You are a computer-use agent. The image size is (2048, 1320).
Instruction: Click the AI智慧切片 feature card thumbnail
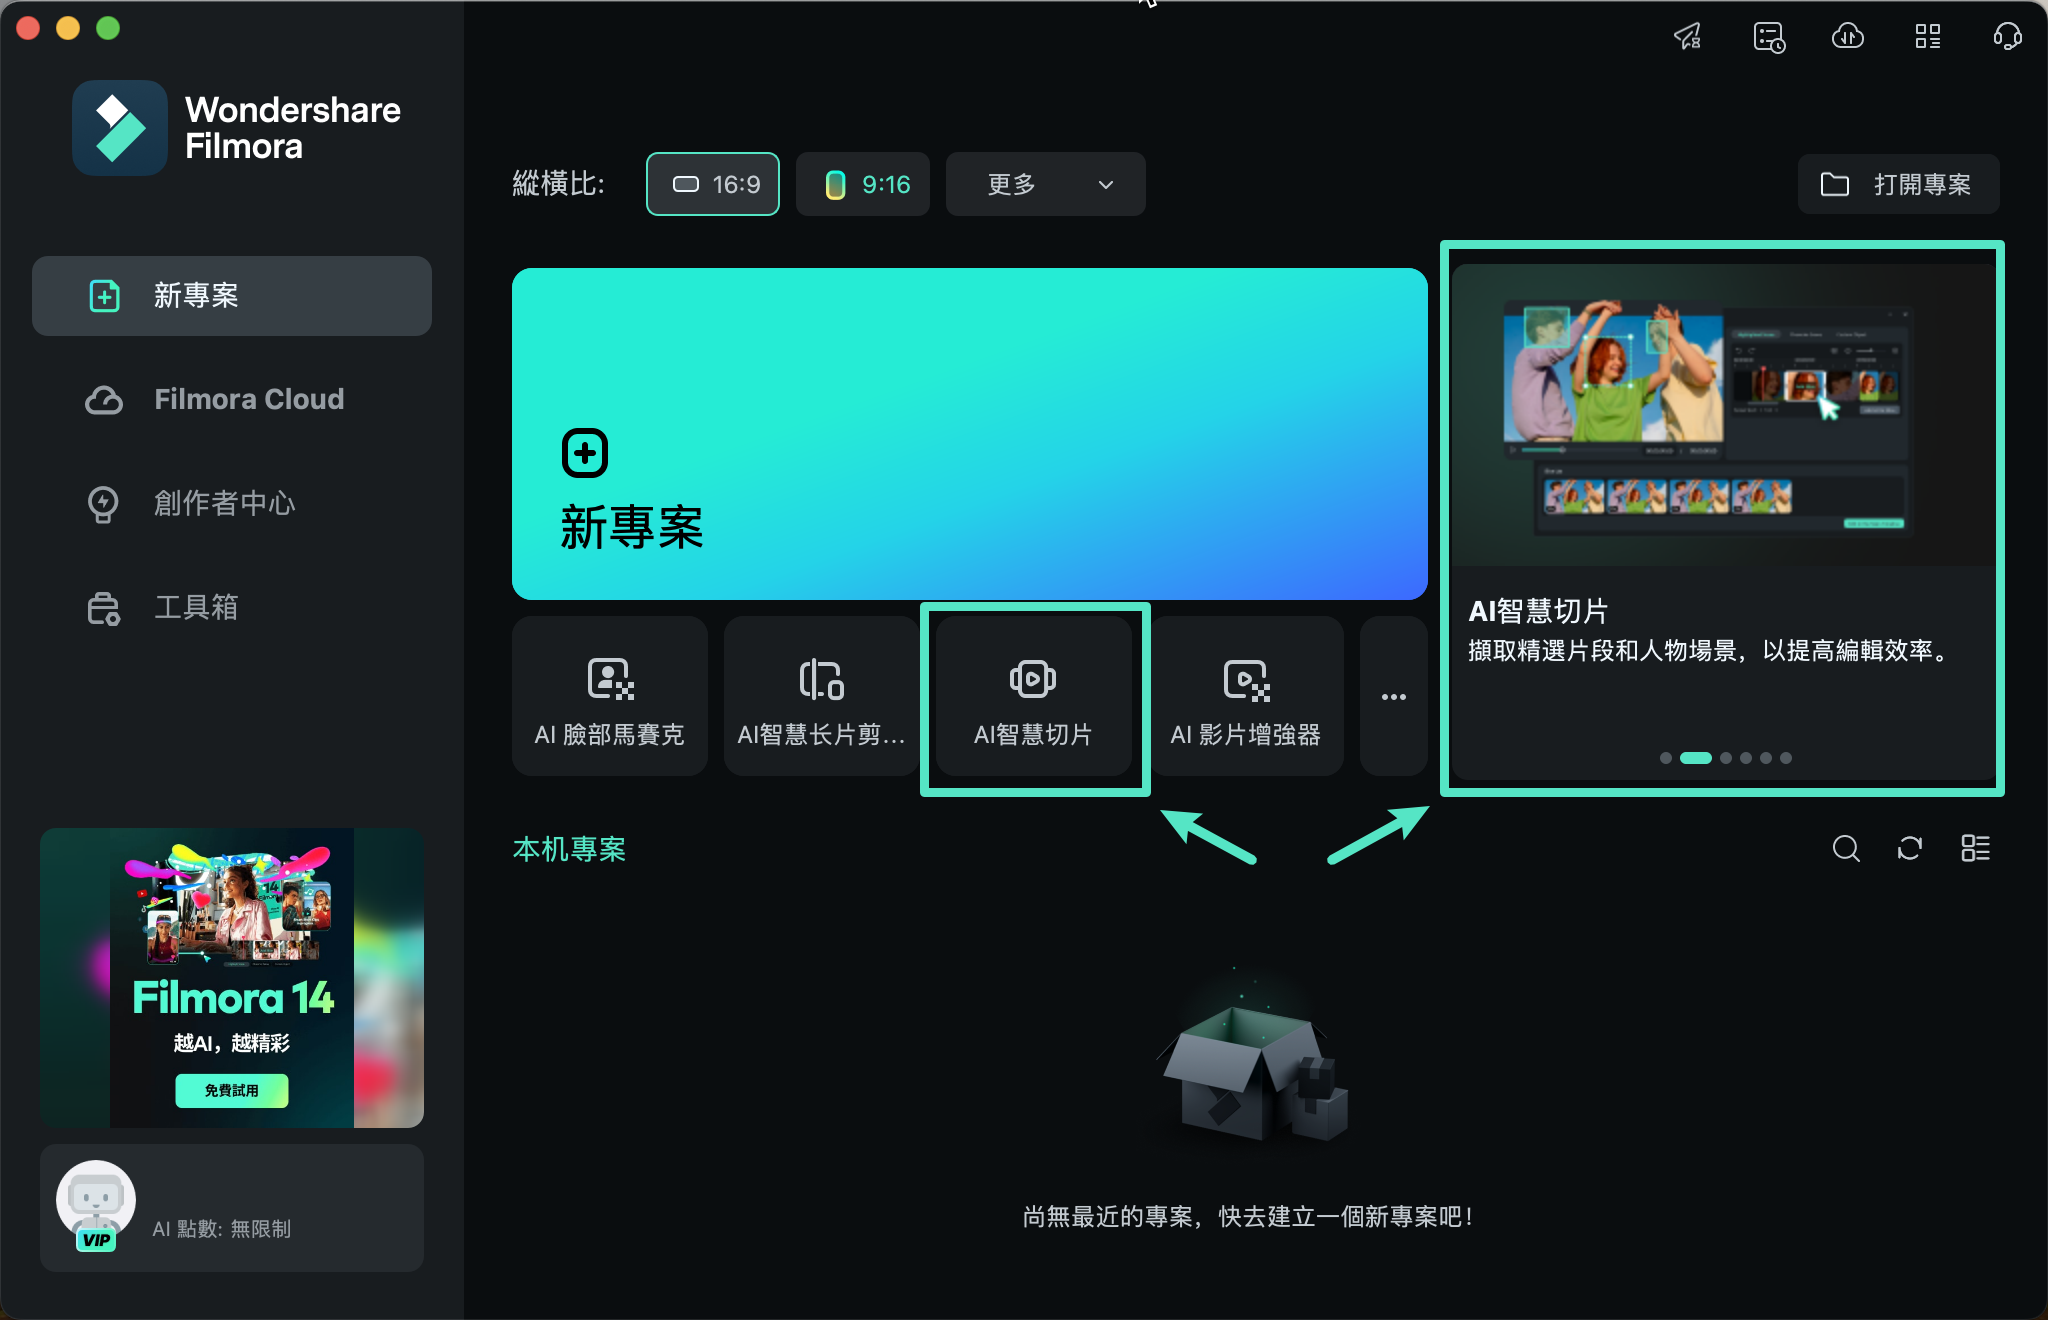[1034, 696]
